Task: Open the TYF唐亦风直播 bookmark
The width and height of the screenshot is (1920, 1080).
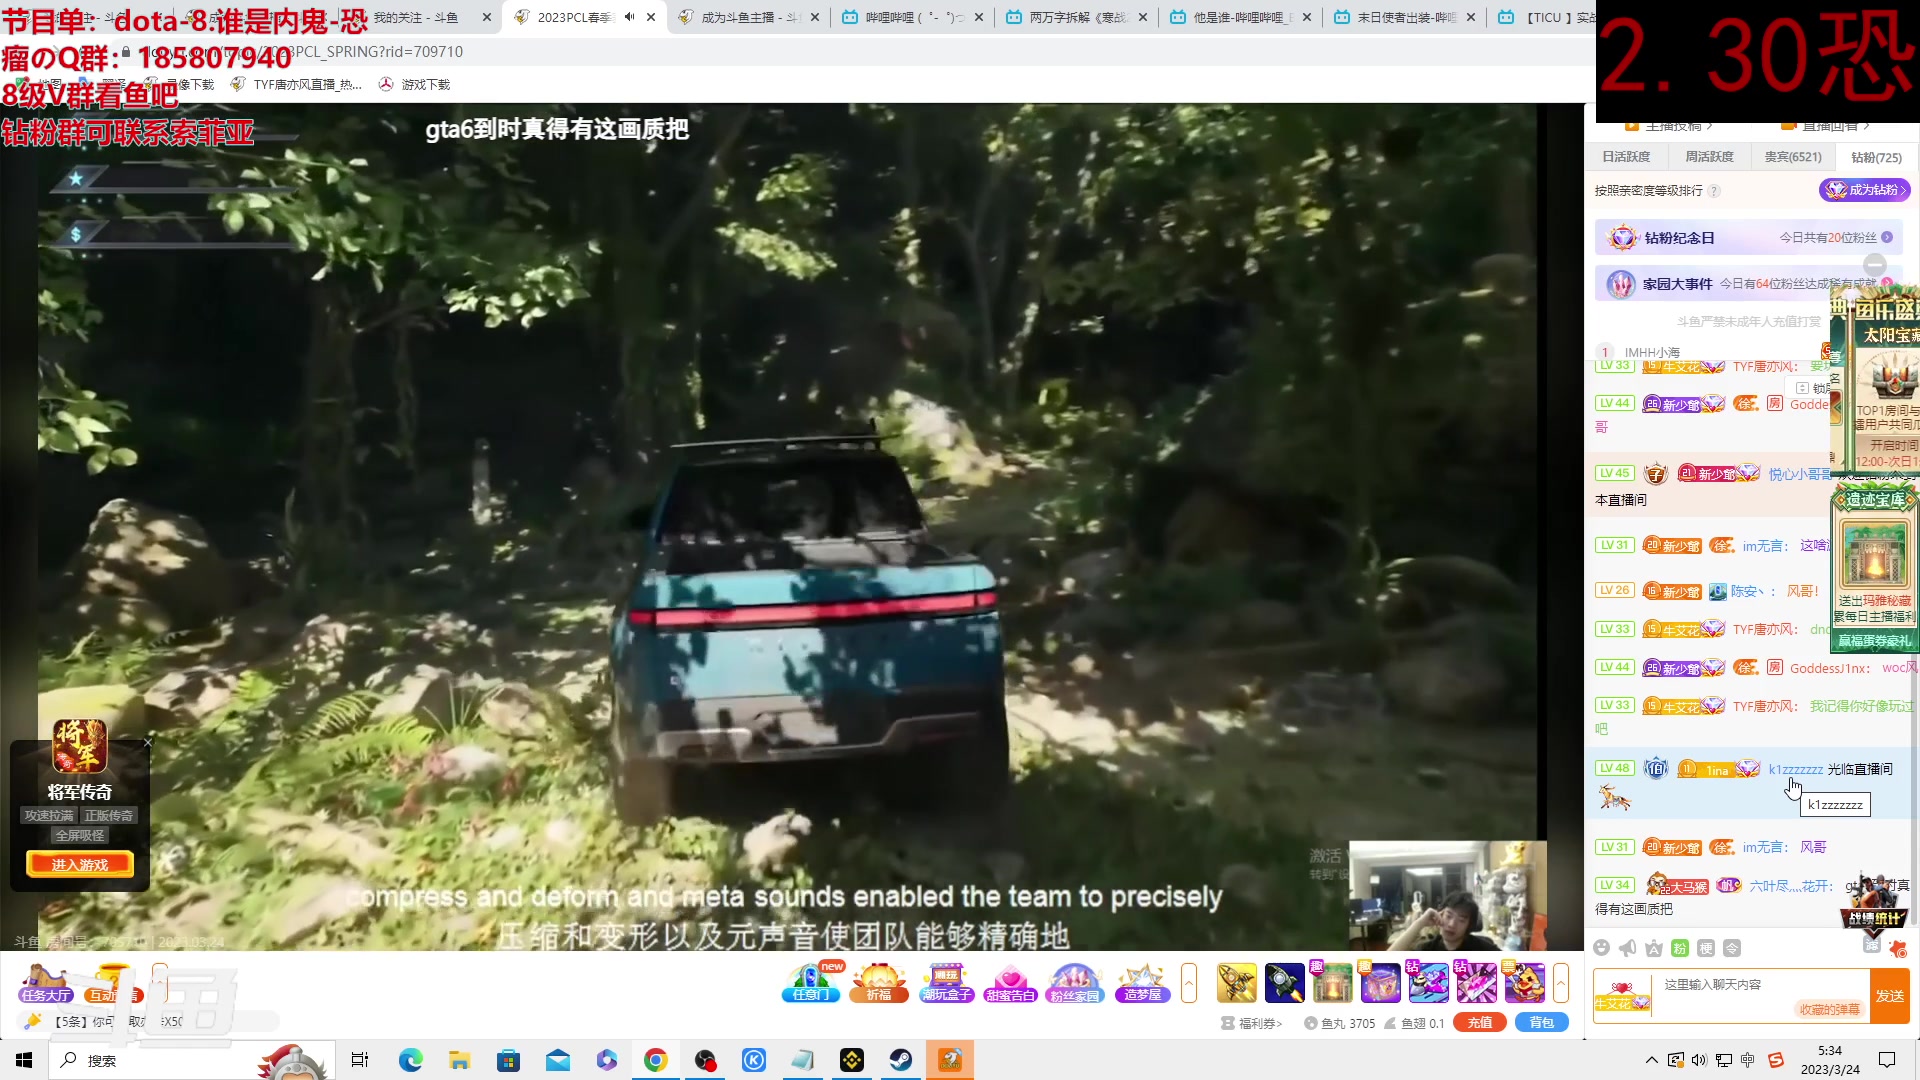Action: coord(298,85)
